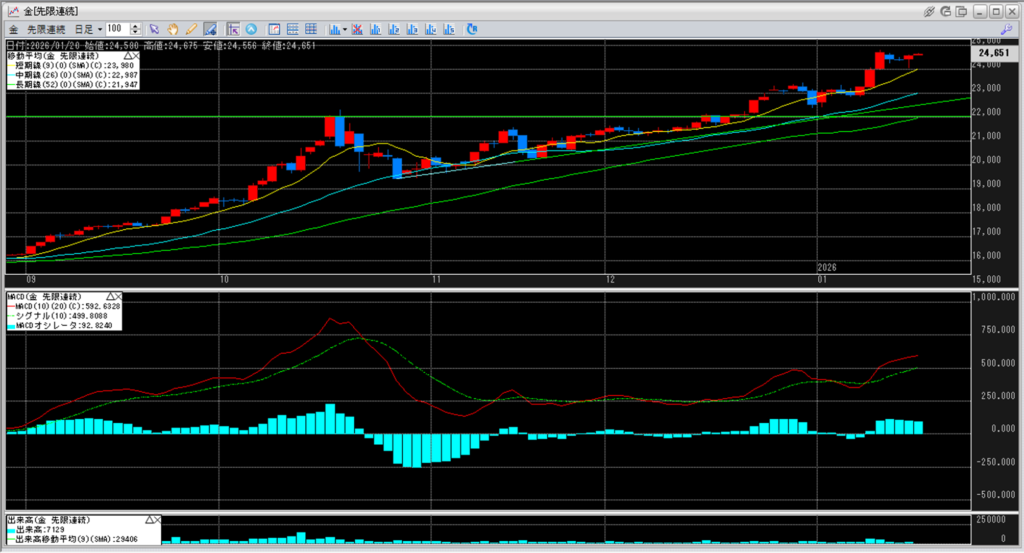Open the chart type dropdown arrow
This screenshot has width=1024, height=553.
(x=344, y=29)
